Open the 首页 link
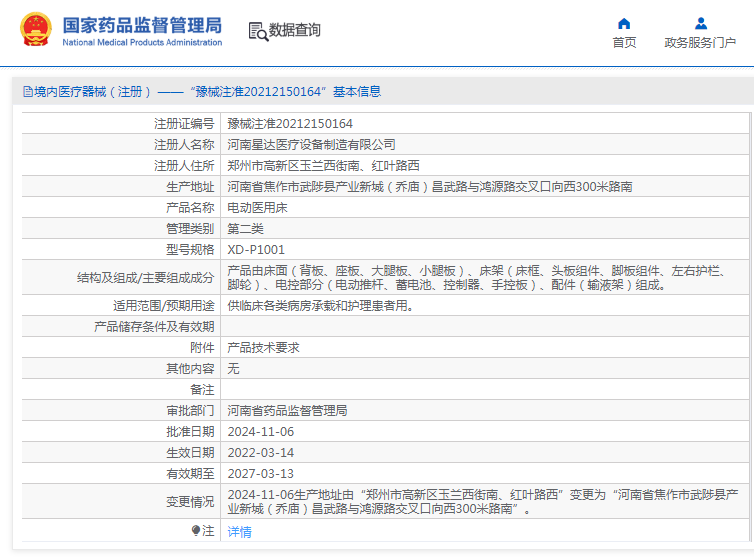The image size is (754, 558). 624,43
